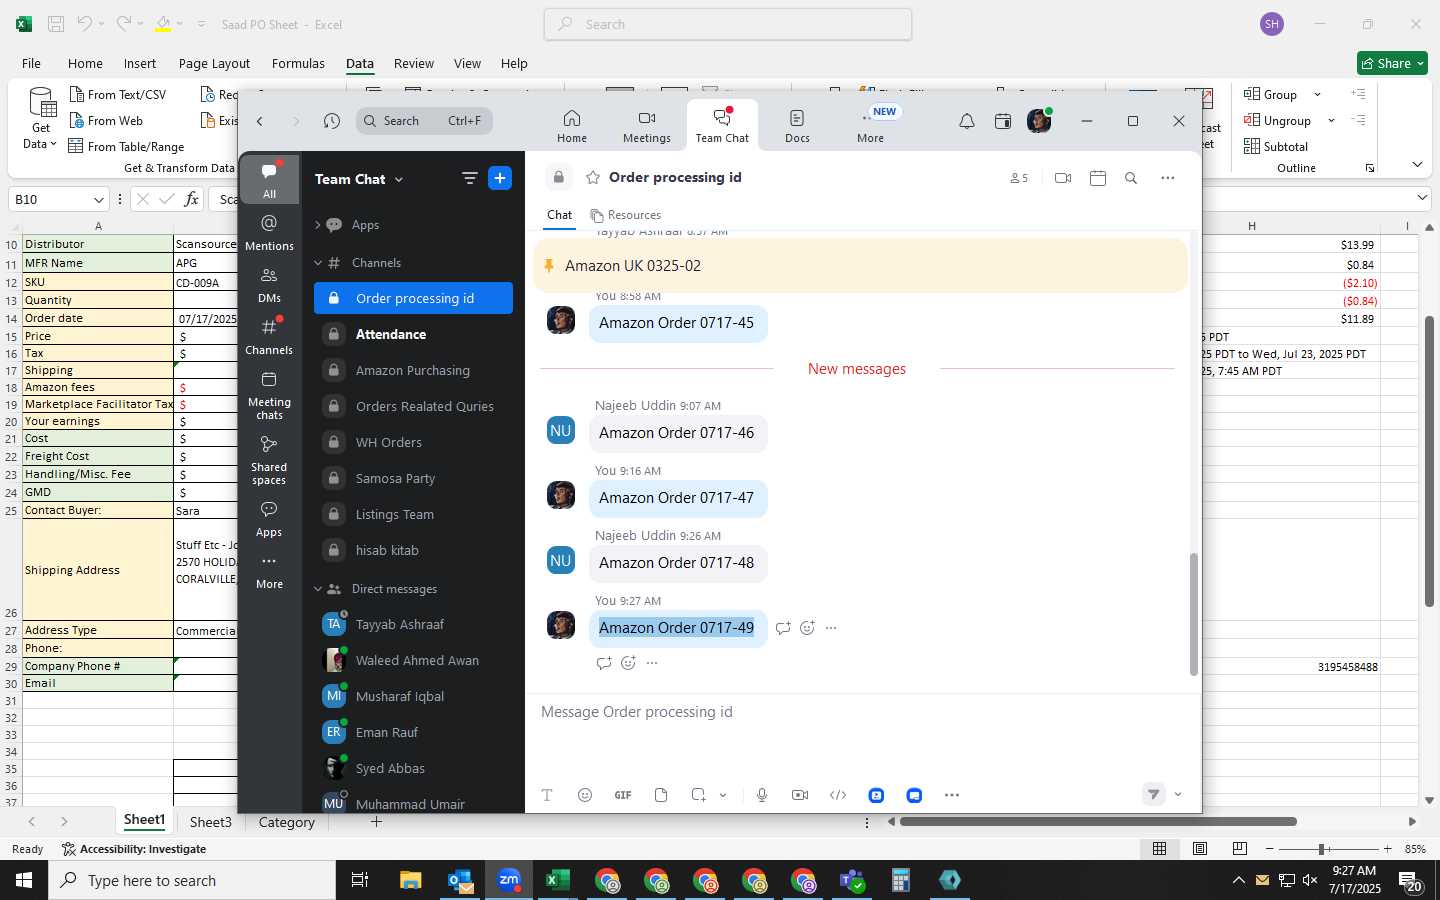
Task: Open the channel calendar schedule icon
Action: coord(1098,178)
